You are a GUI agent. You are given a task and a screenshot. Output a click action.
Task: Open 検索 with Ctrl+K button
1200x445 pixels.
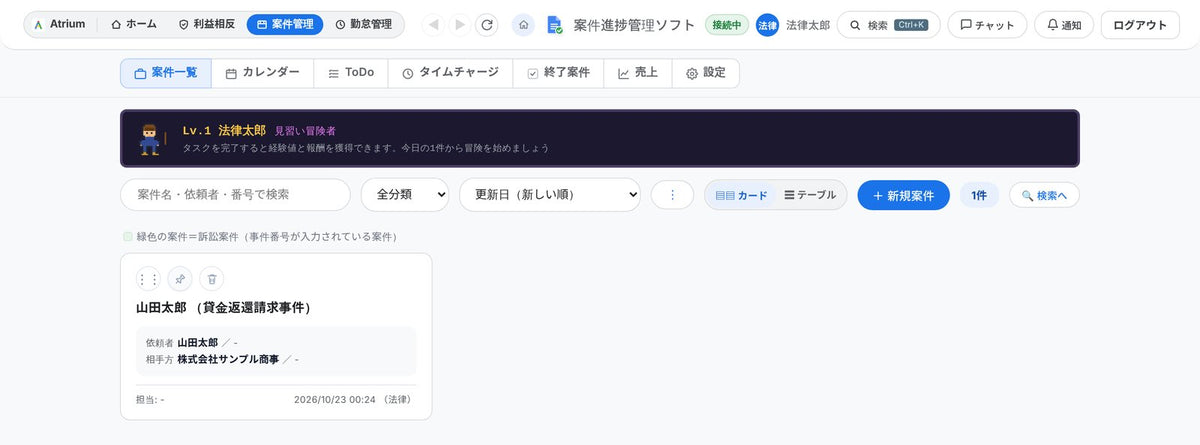(x=888, y=25)
